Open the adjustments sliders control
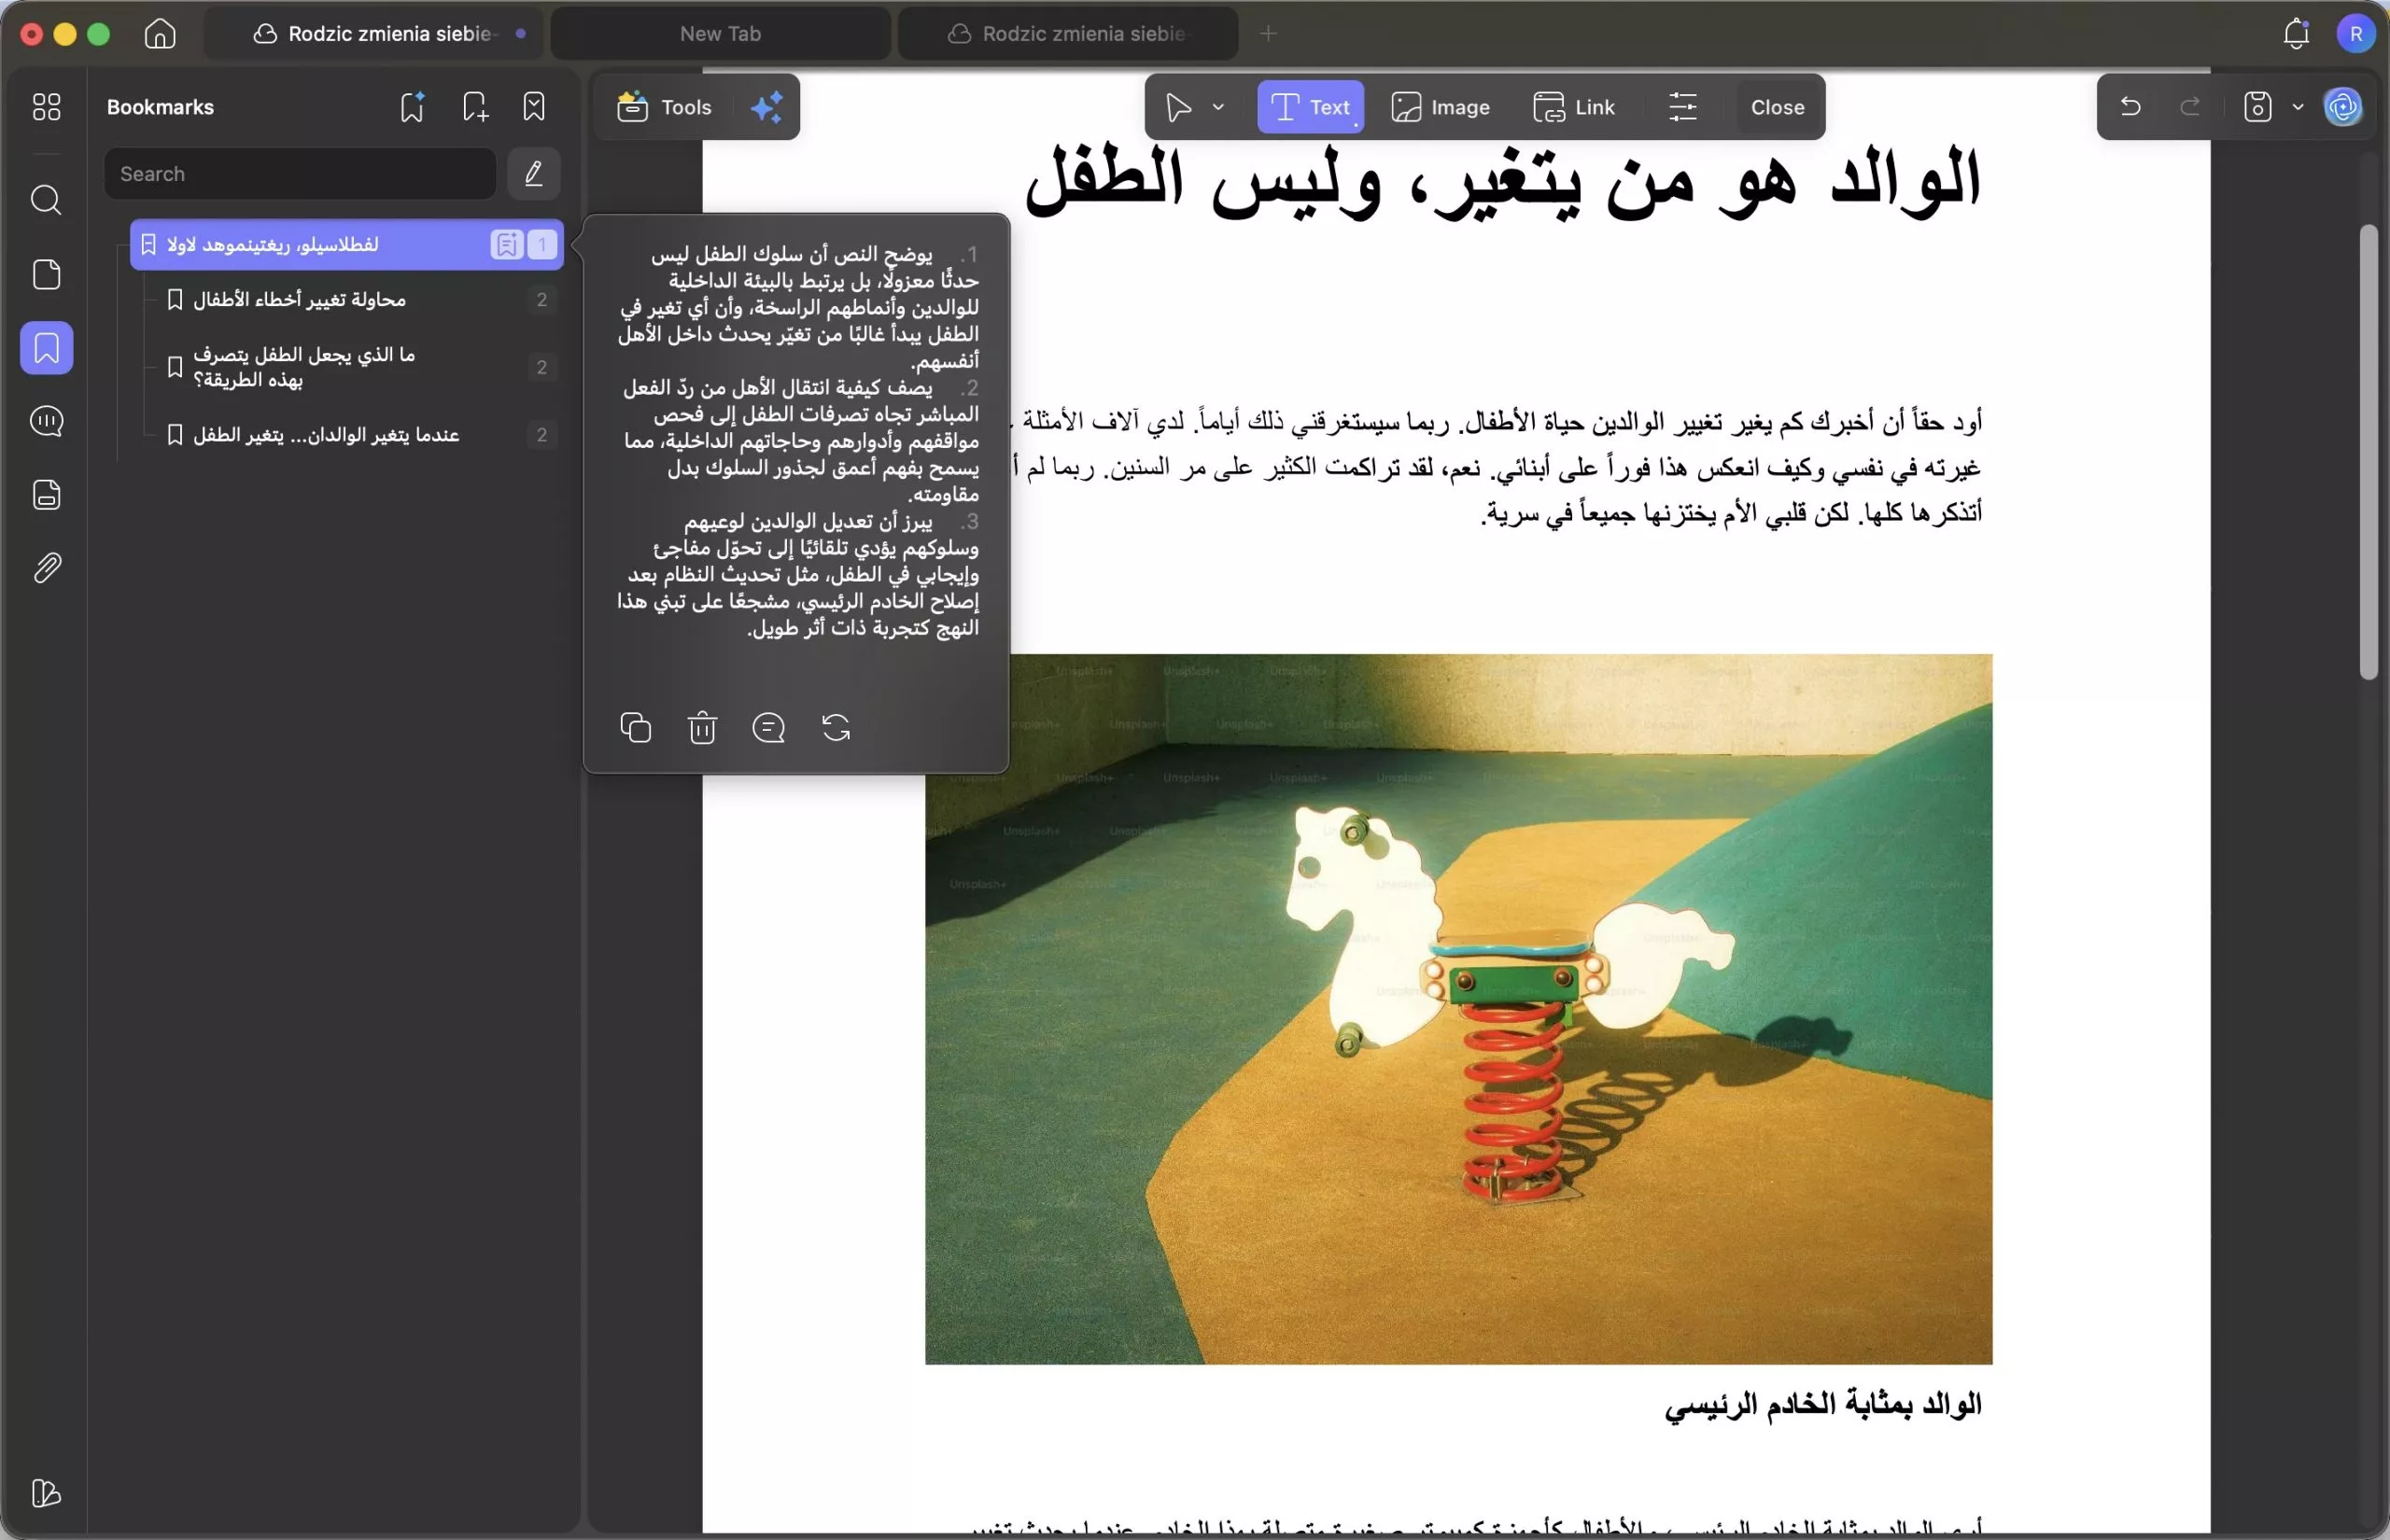This screenshot has height=1540, width=2390. tap(1683, 107)
